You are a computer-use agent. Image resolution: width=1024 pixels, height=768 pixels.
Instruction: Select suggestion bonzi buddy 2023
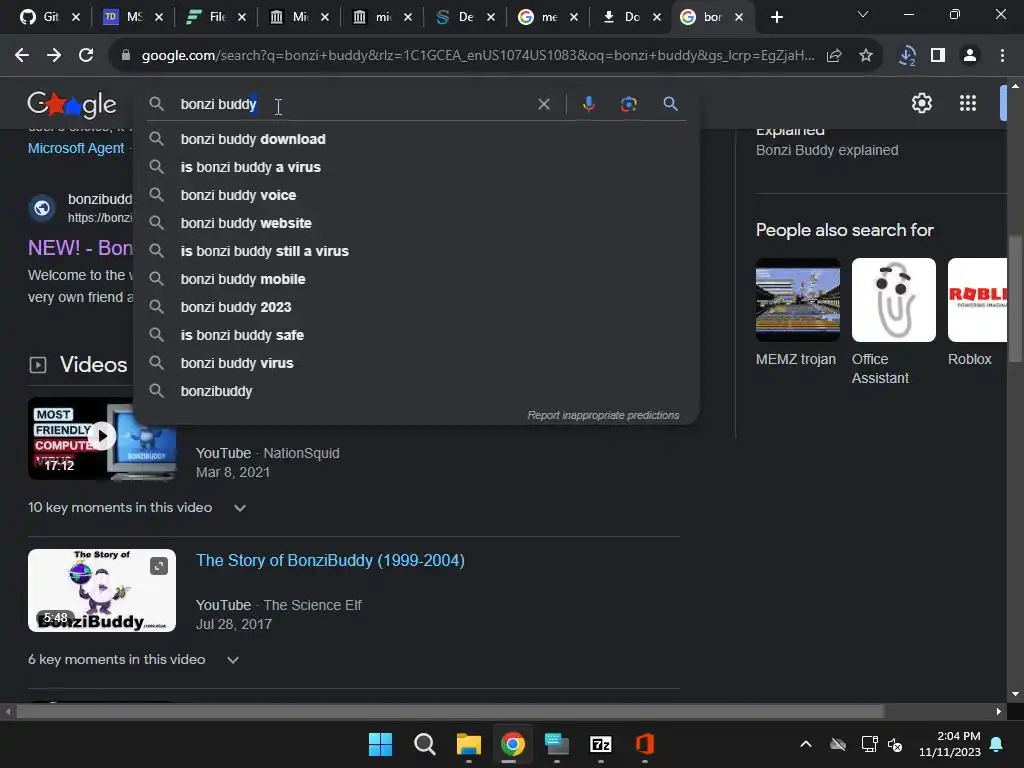tap(416, 308)
